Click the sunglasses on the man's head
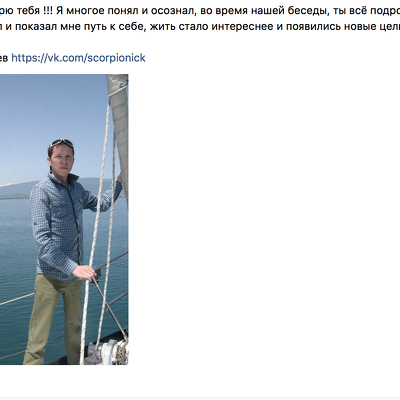This screenshot has width=400, height=400. click(x=61, y=143)
